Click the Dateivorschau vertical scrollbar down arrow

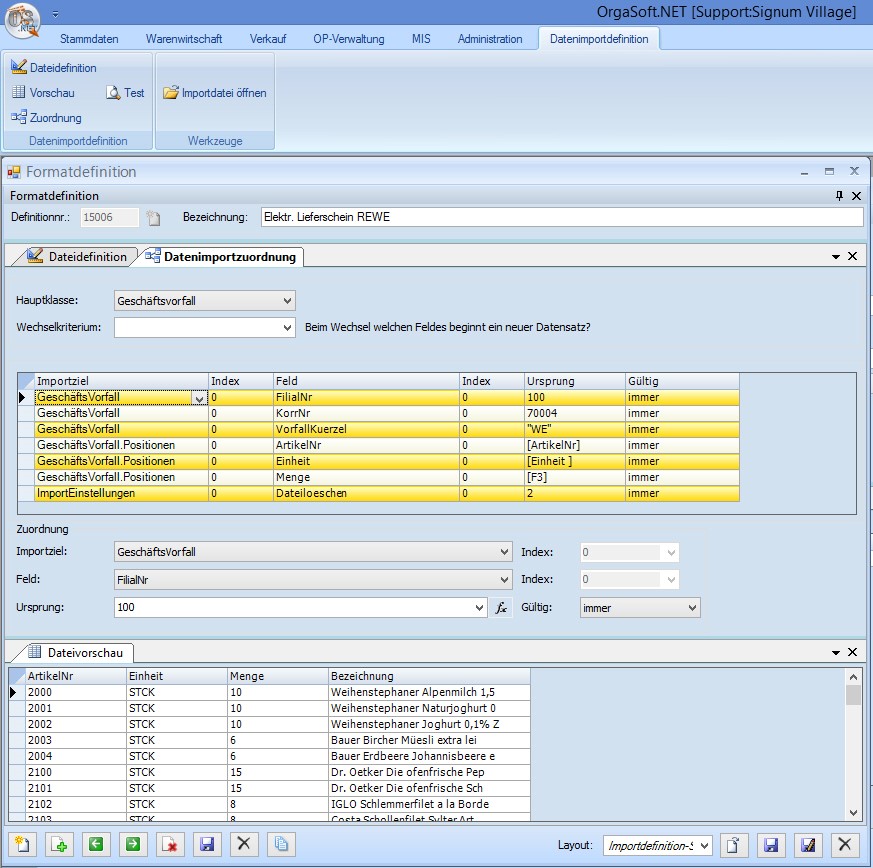point(853,812)
